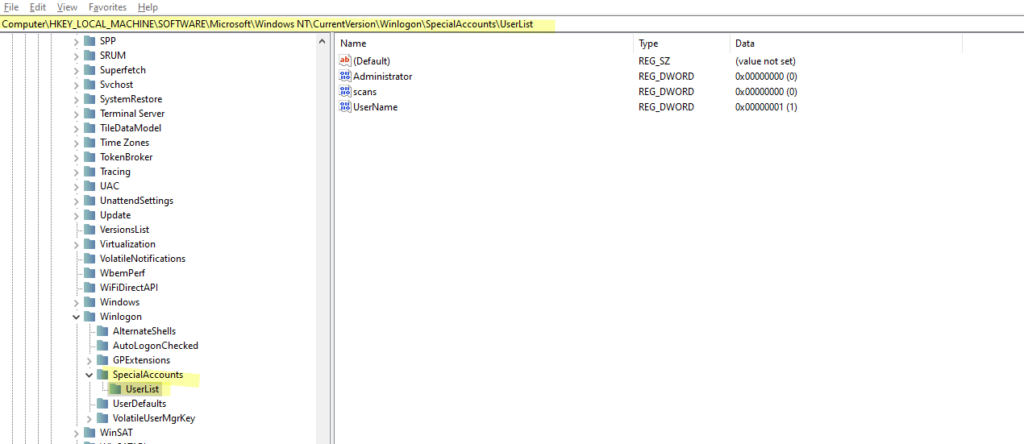The width and height of the screenshot is (1024, 444).
Task: Select the WiFiDirectAPI folder icon
Action: (x=89, y=287)
